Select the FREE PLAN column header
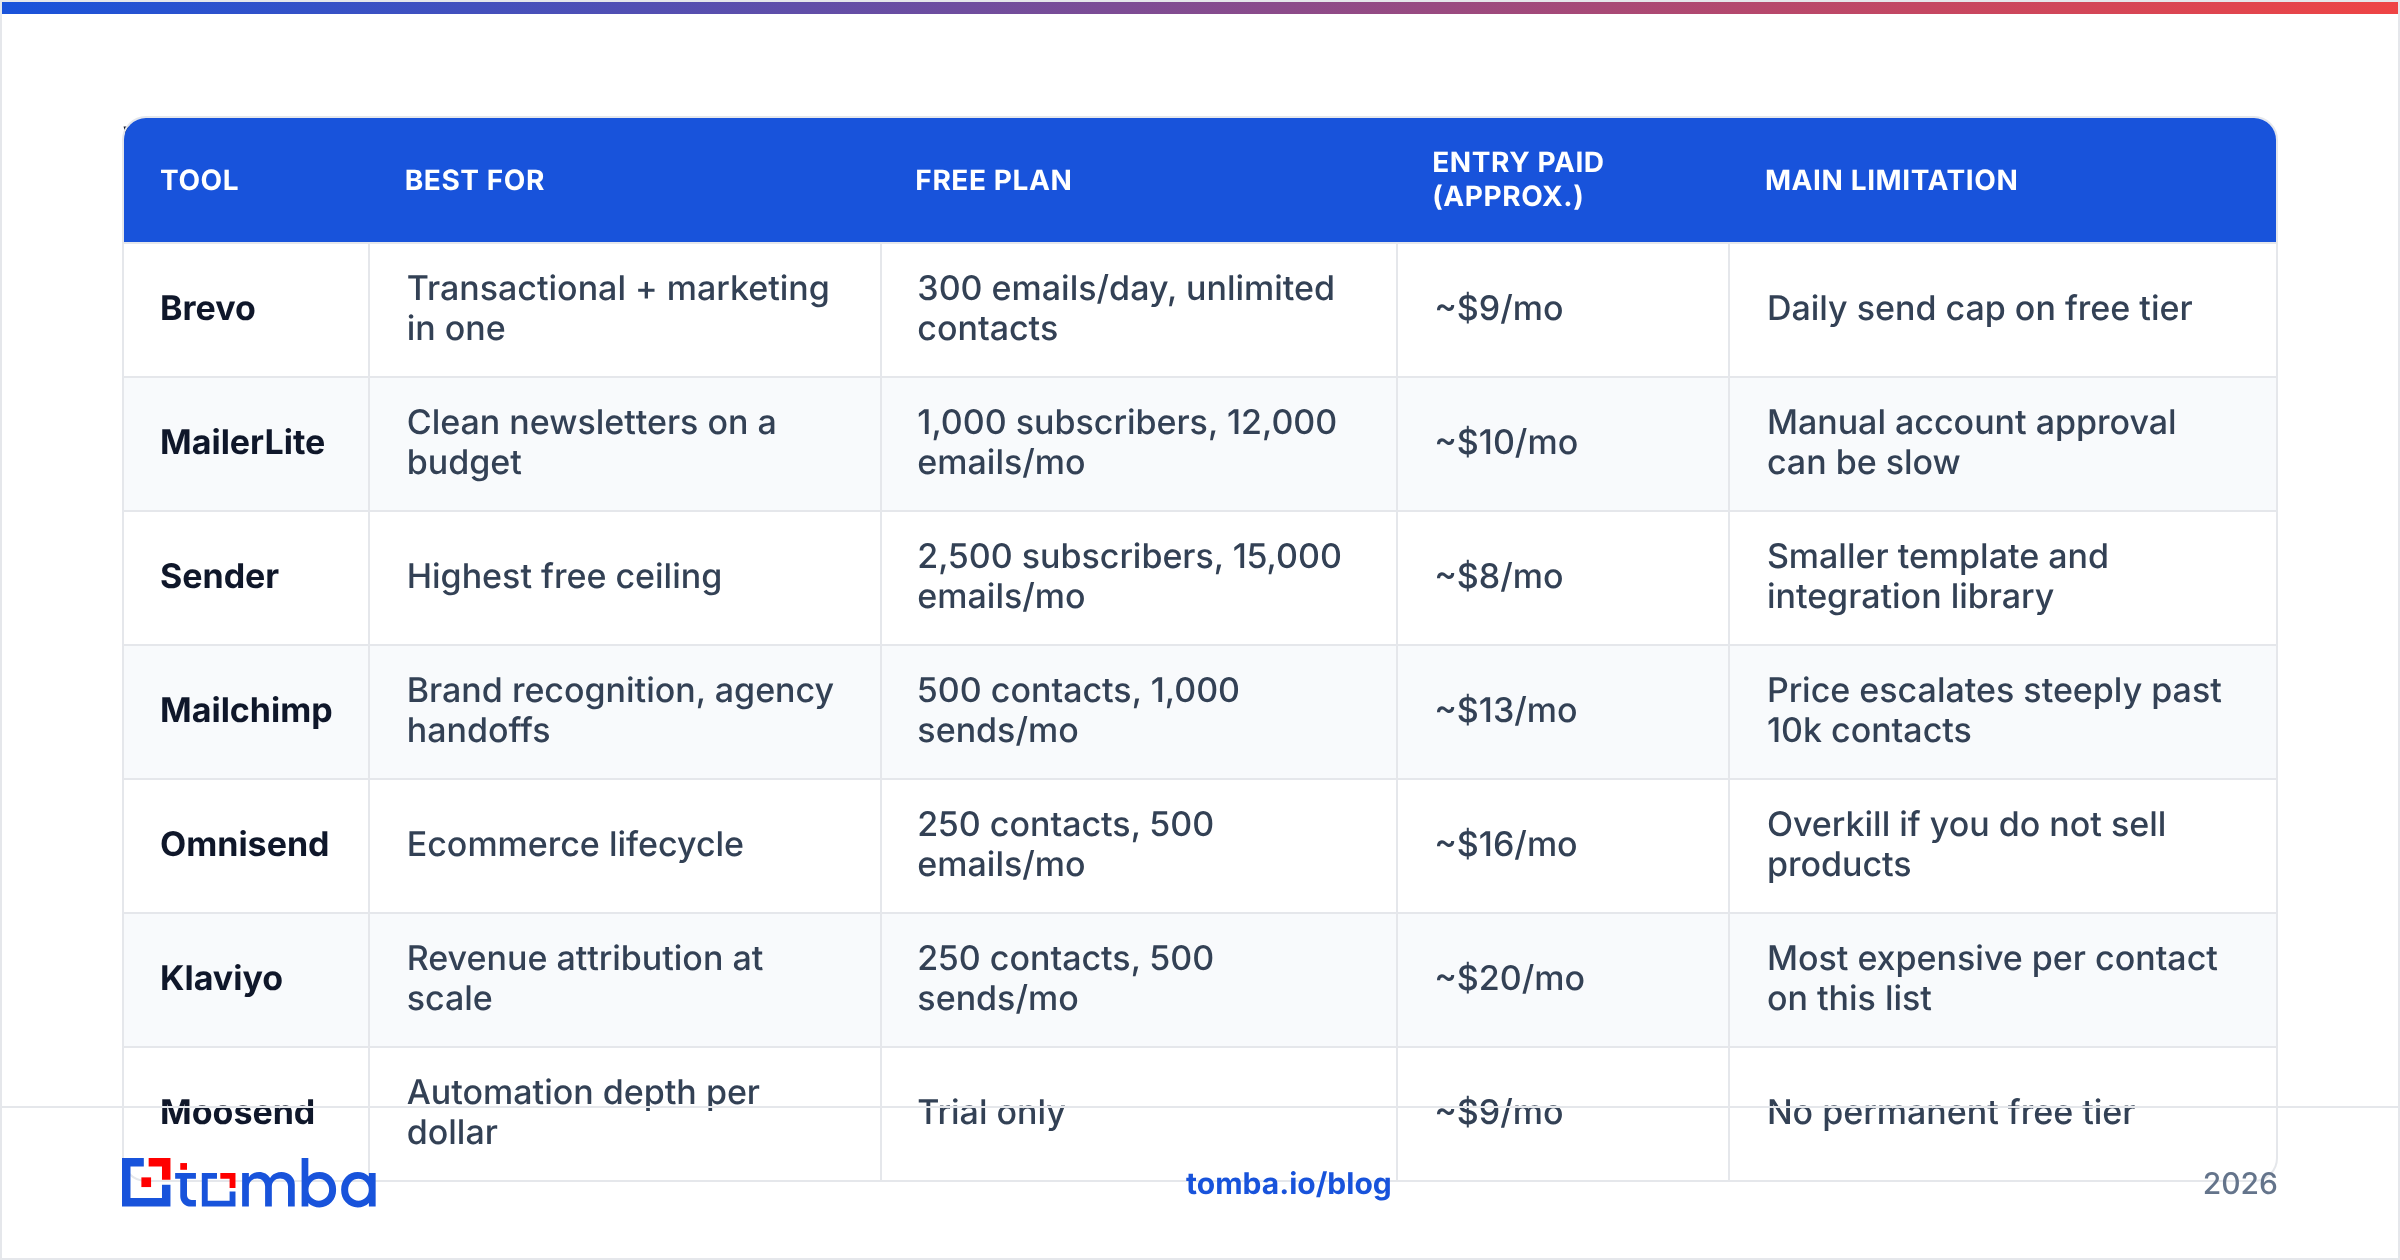This screenshot has height=1260, width=2400. pos(993,180)
